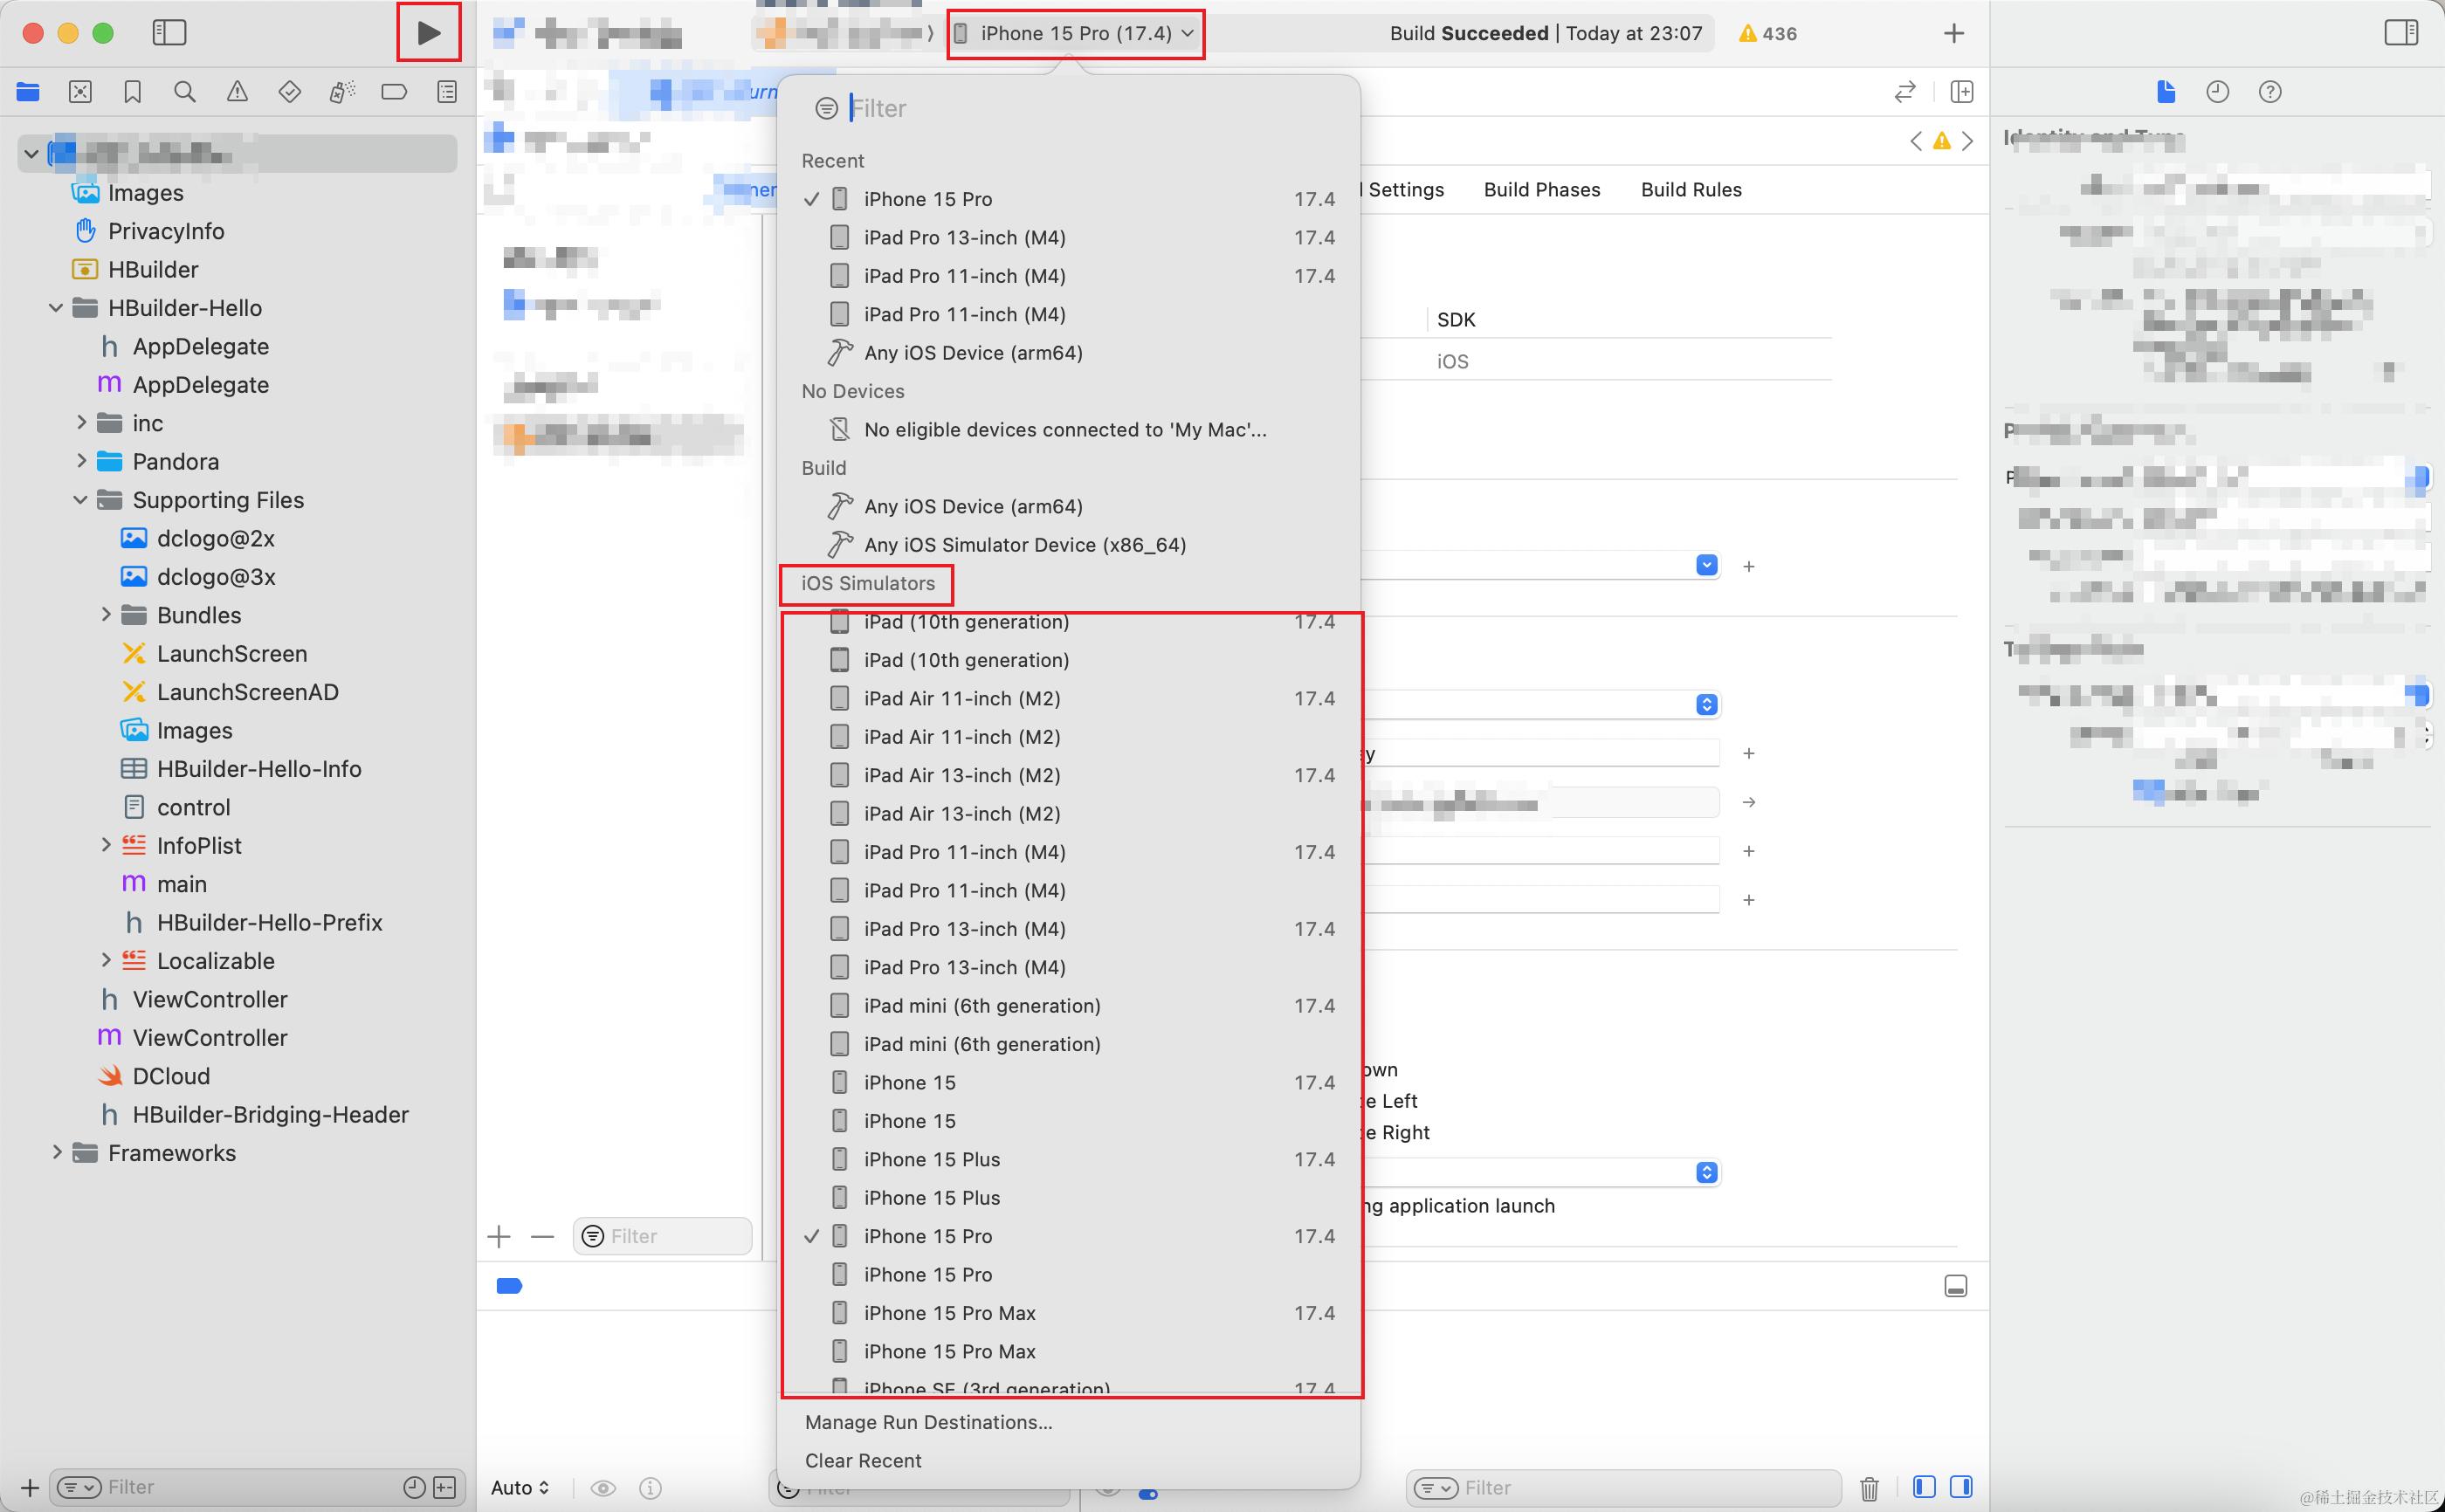Screen dimensions: 2445x1512
Task: Click the Run play button
Action: (x=428, y=33)
